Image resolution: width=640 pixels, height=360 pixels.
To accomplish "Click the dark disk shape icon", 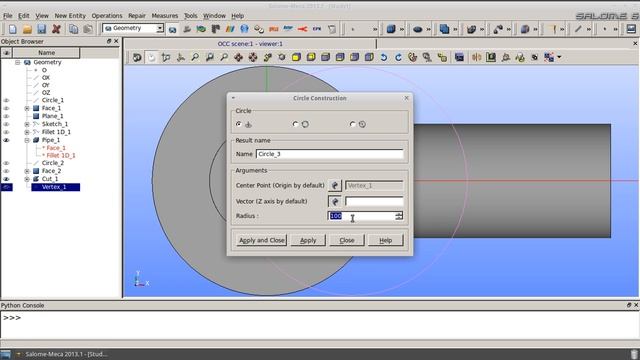I will click(417, 29).
